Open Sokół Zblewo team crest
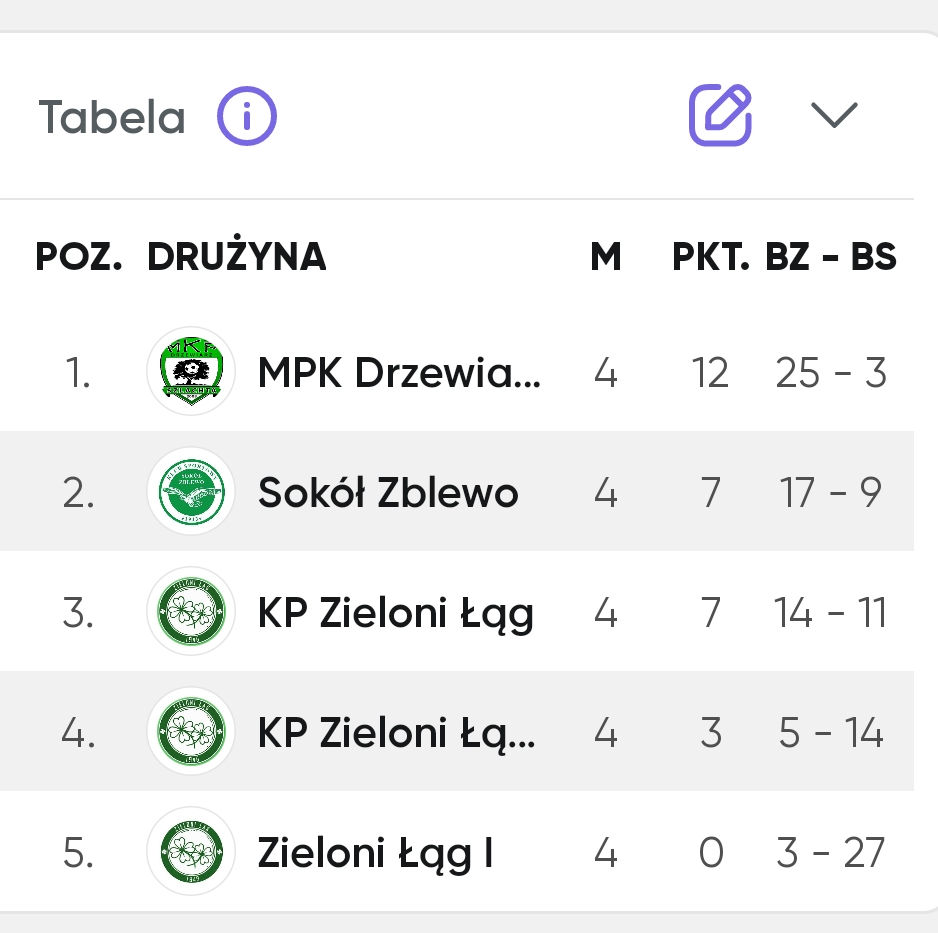Image resolution: width=938 pixels, height=933 pixels. point(191,491)
